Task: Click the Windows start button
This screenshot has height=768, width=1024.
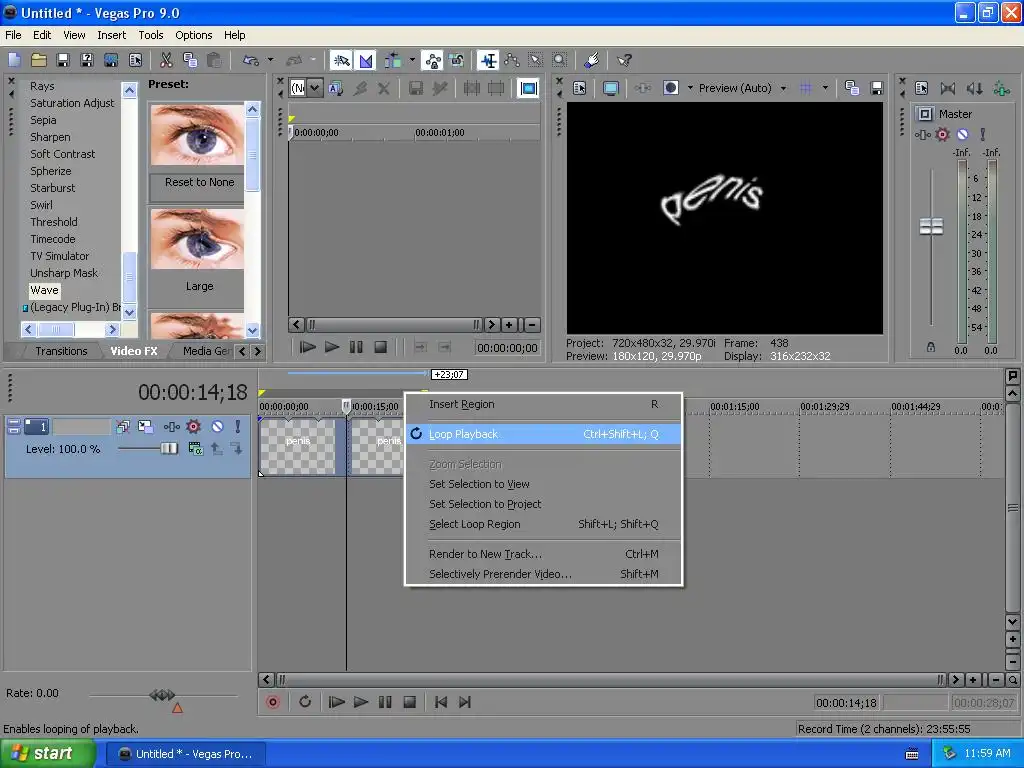Action: point(48,754)
